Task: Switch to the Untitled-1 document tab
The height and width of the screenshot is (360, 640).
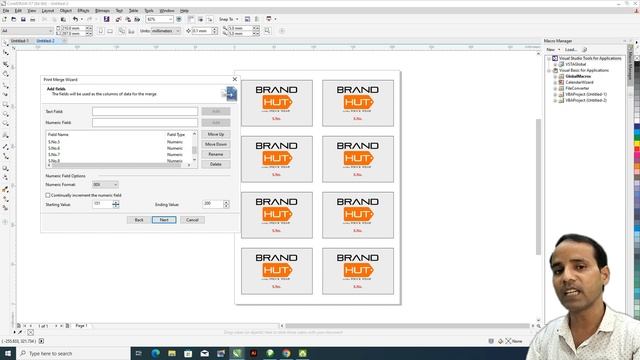Action: pos(19,41)
